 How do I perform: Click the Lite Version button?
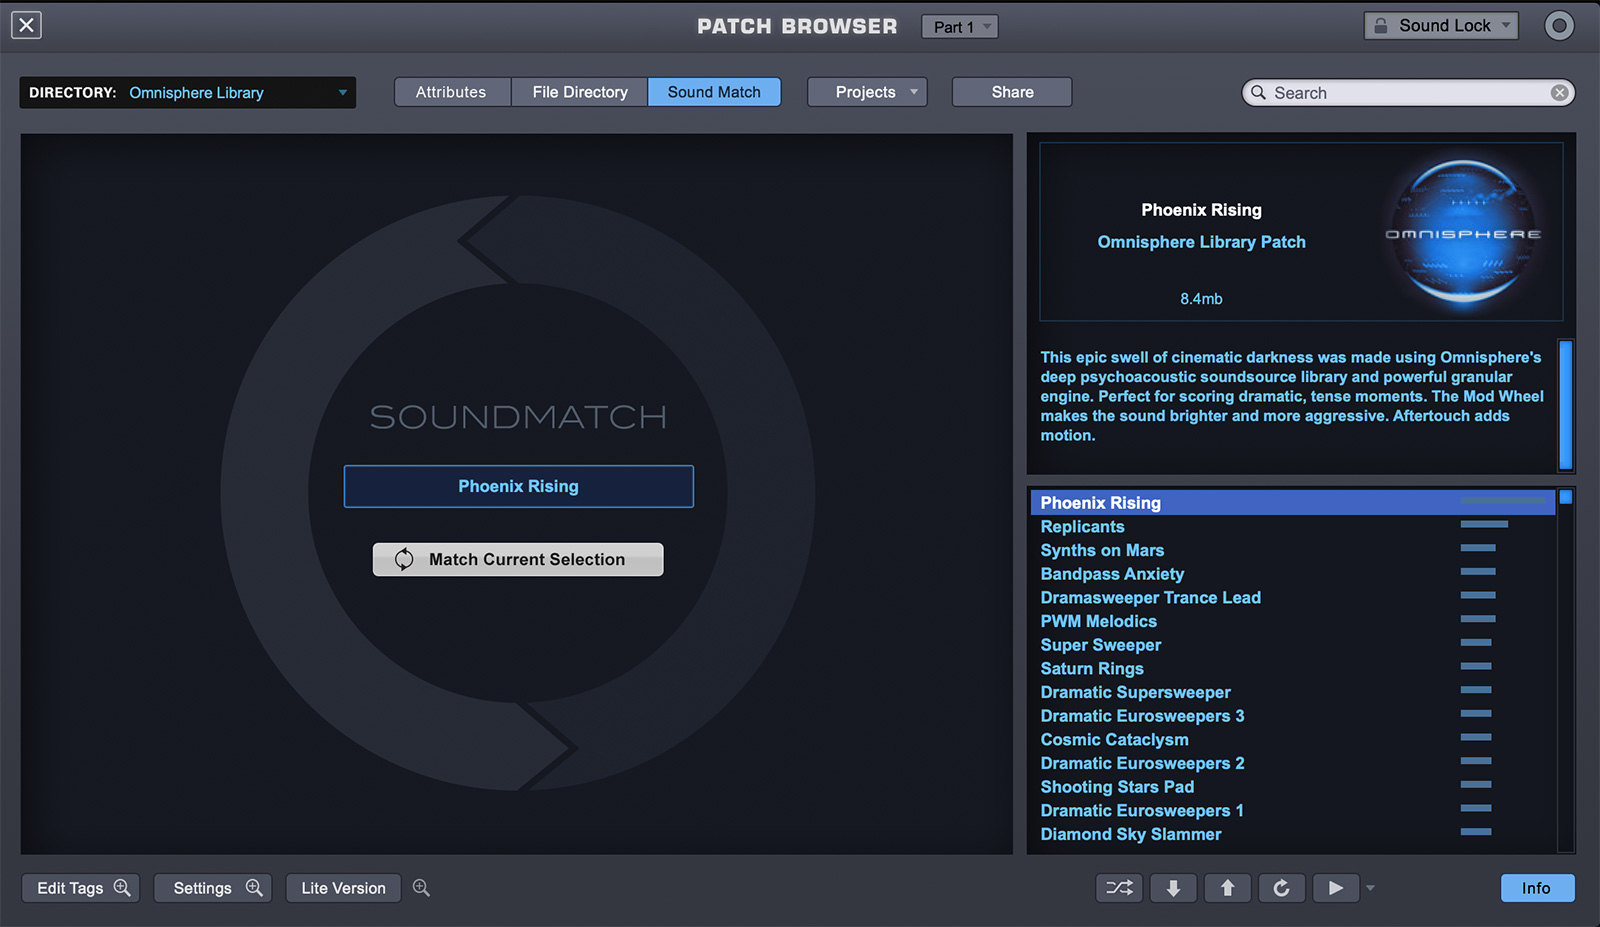click(x=343, y=888)
